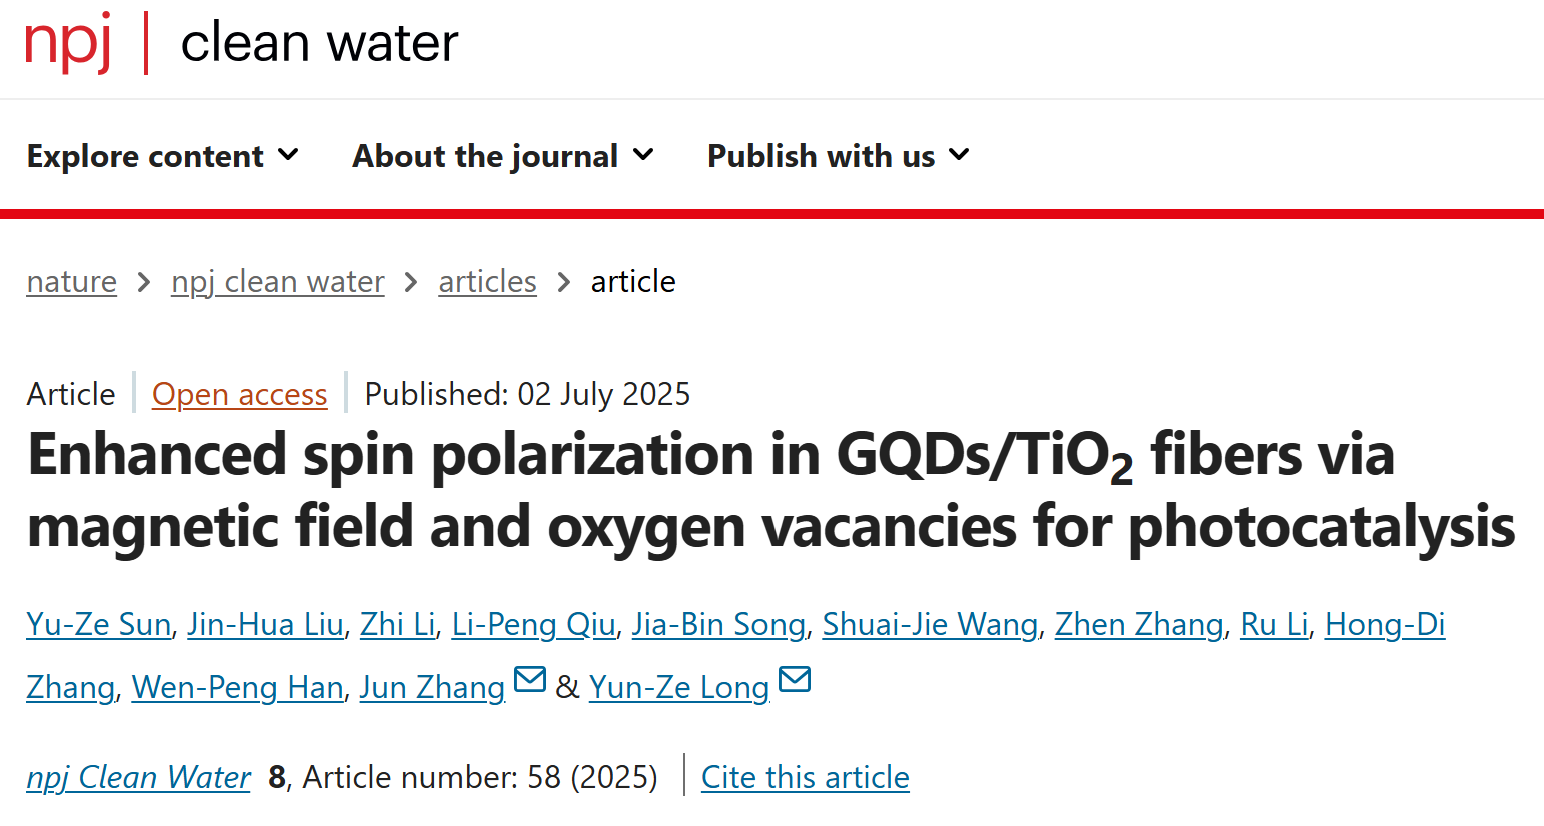Screen dimensions: 1544x826
Task: Open npj Clean Water journal link
Action: (x=139, y=778)
